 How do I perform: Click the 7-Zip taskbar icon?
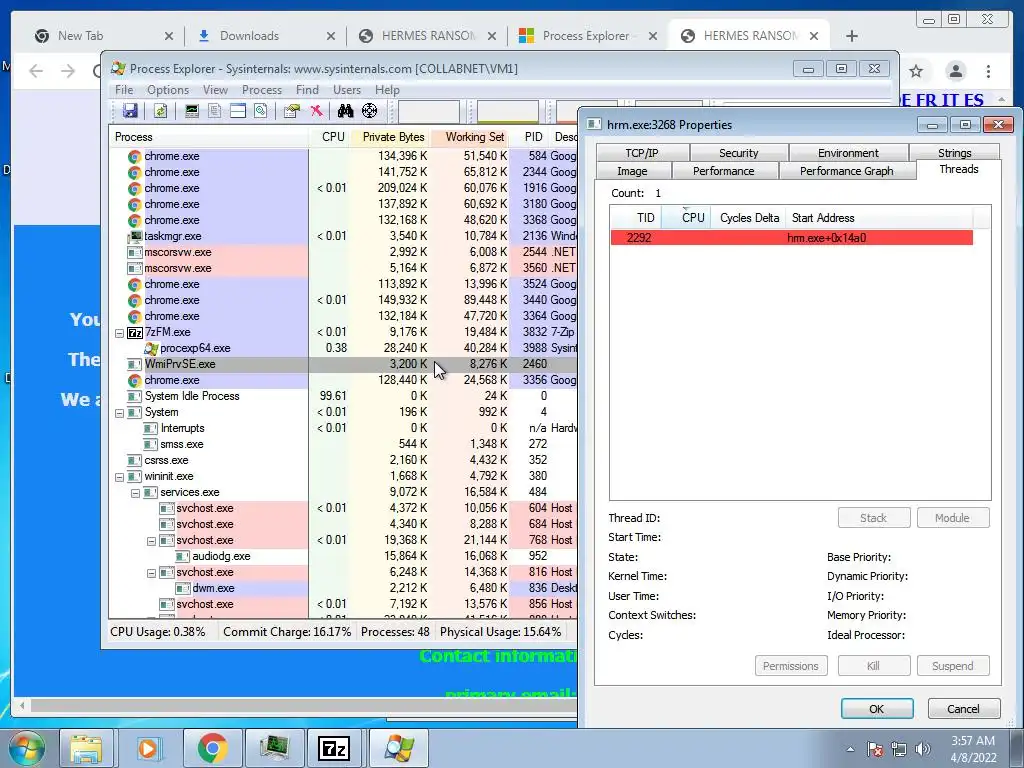click(334, 748)
